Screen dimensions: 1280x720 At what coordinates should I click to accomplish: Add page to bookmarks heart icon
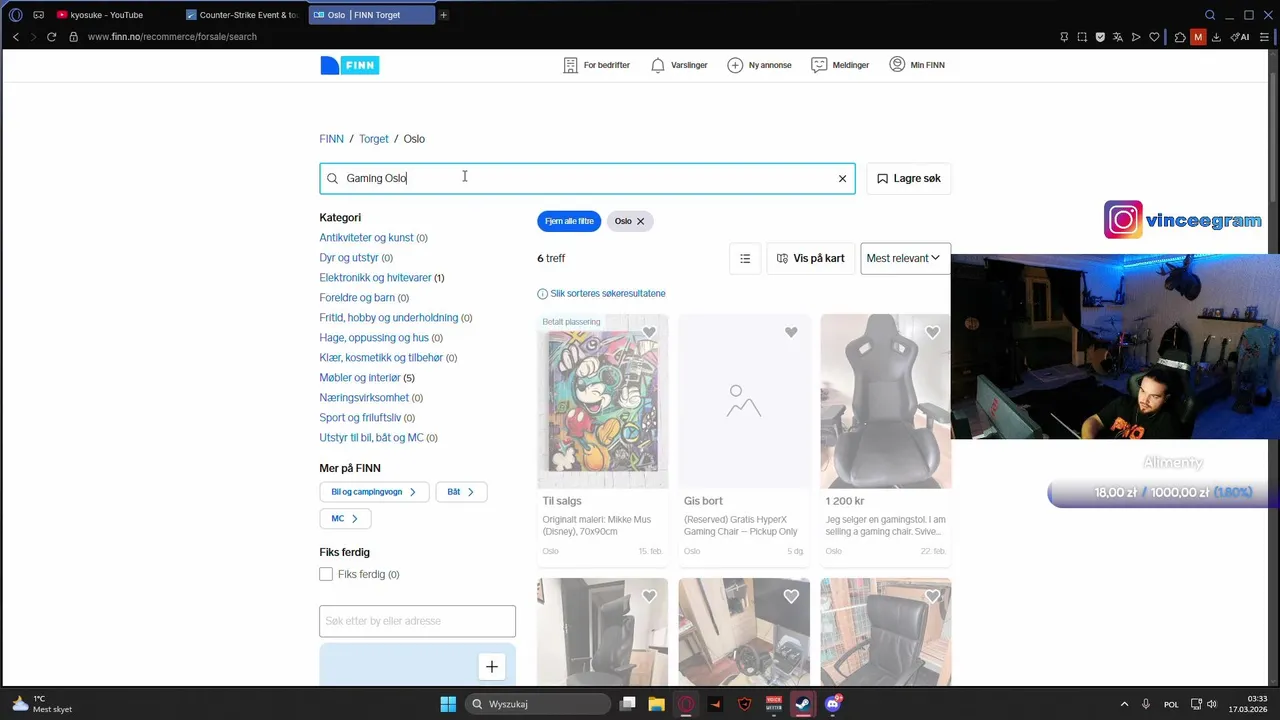(x=1154, y=37)
